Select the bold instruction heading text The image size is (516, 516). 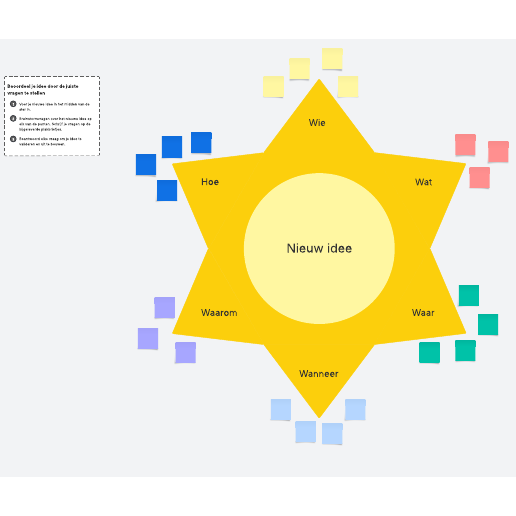(43, 89)
